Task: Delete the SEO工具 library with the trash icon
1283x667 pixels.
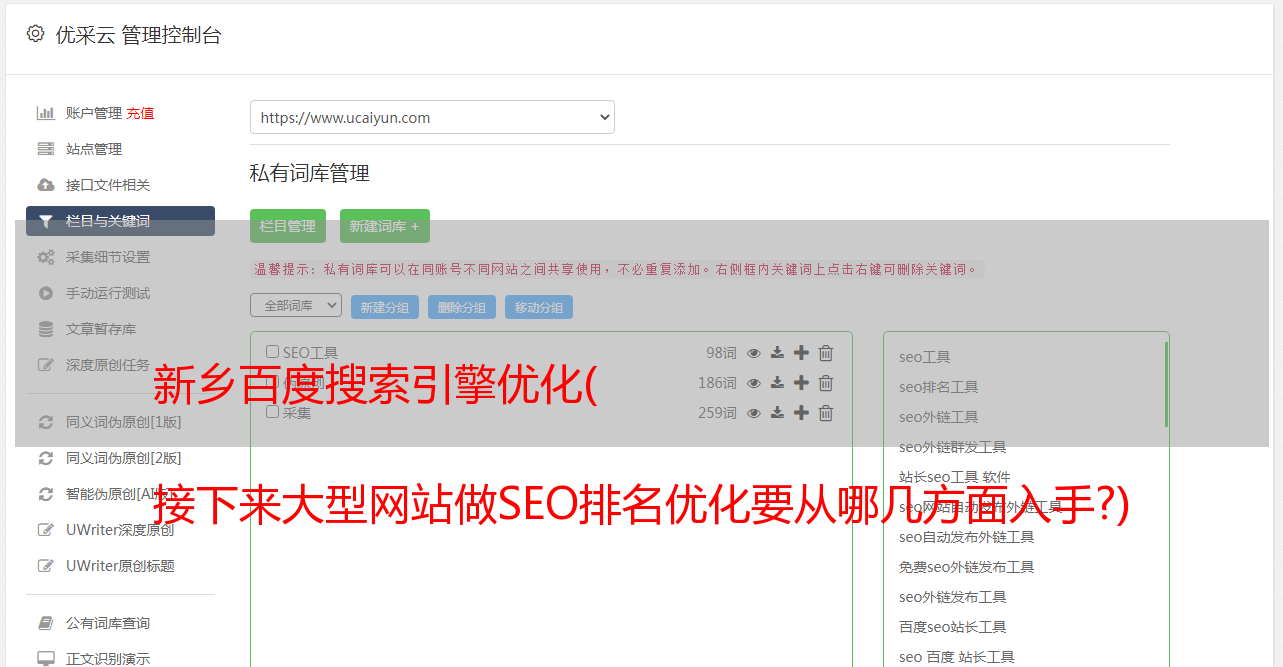Action: pyautogui.click(x=826, y=353)
